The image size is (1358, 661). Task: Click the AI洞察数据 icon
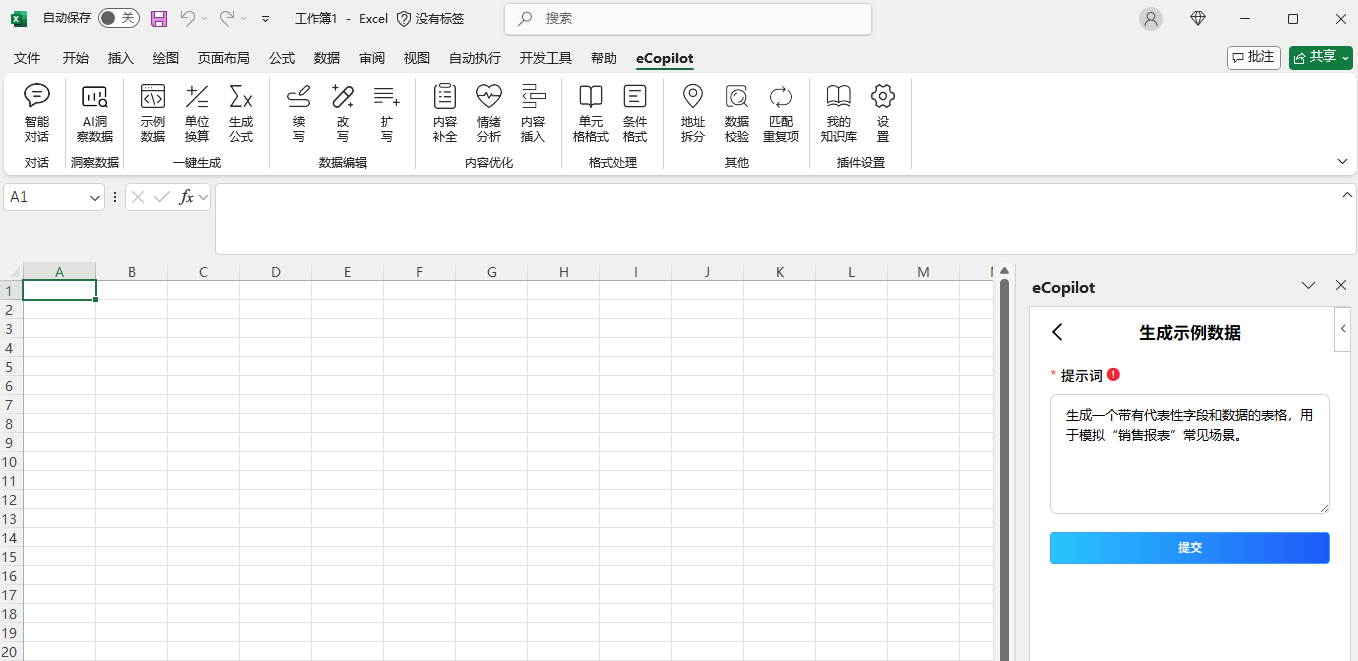pos(95,113)
